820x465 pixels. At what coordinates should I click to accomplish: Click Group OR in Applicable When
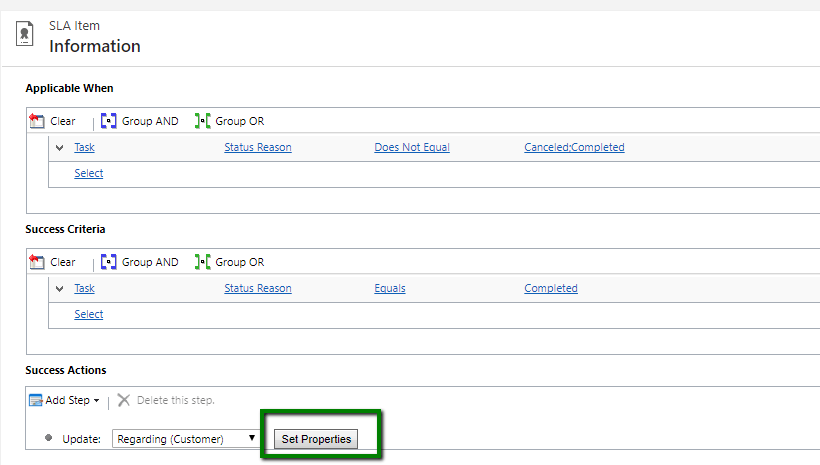(x=230, y=121)
